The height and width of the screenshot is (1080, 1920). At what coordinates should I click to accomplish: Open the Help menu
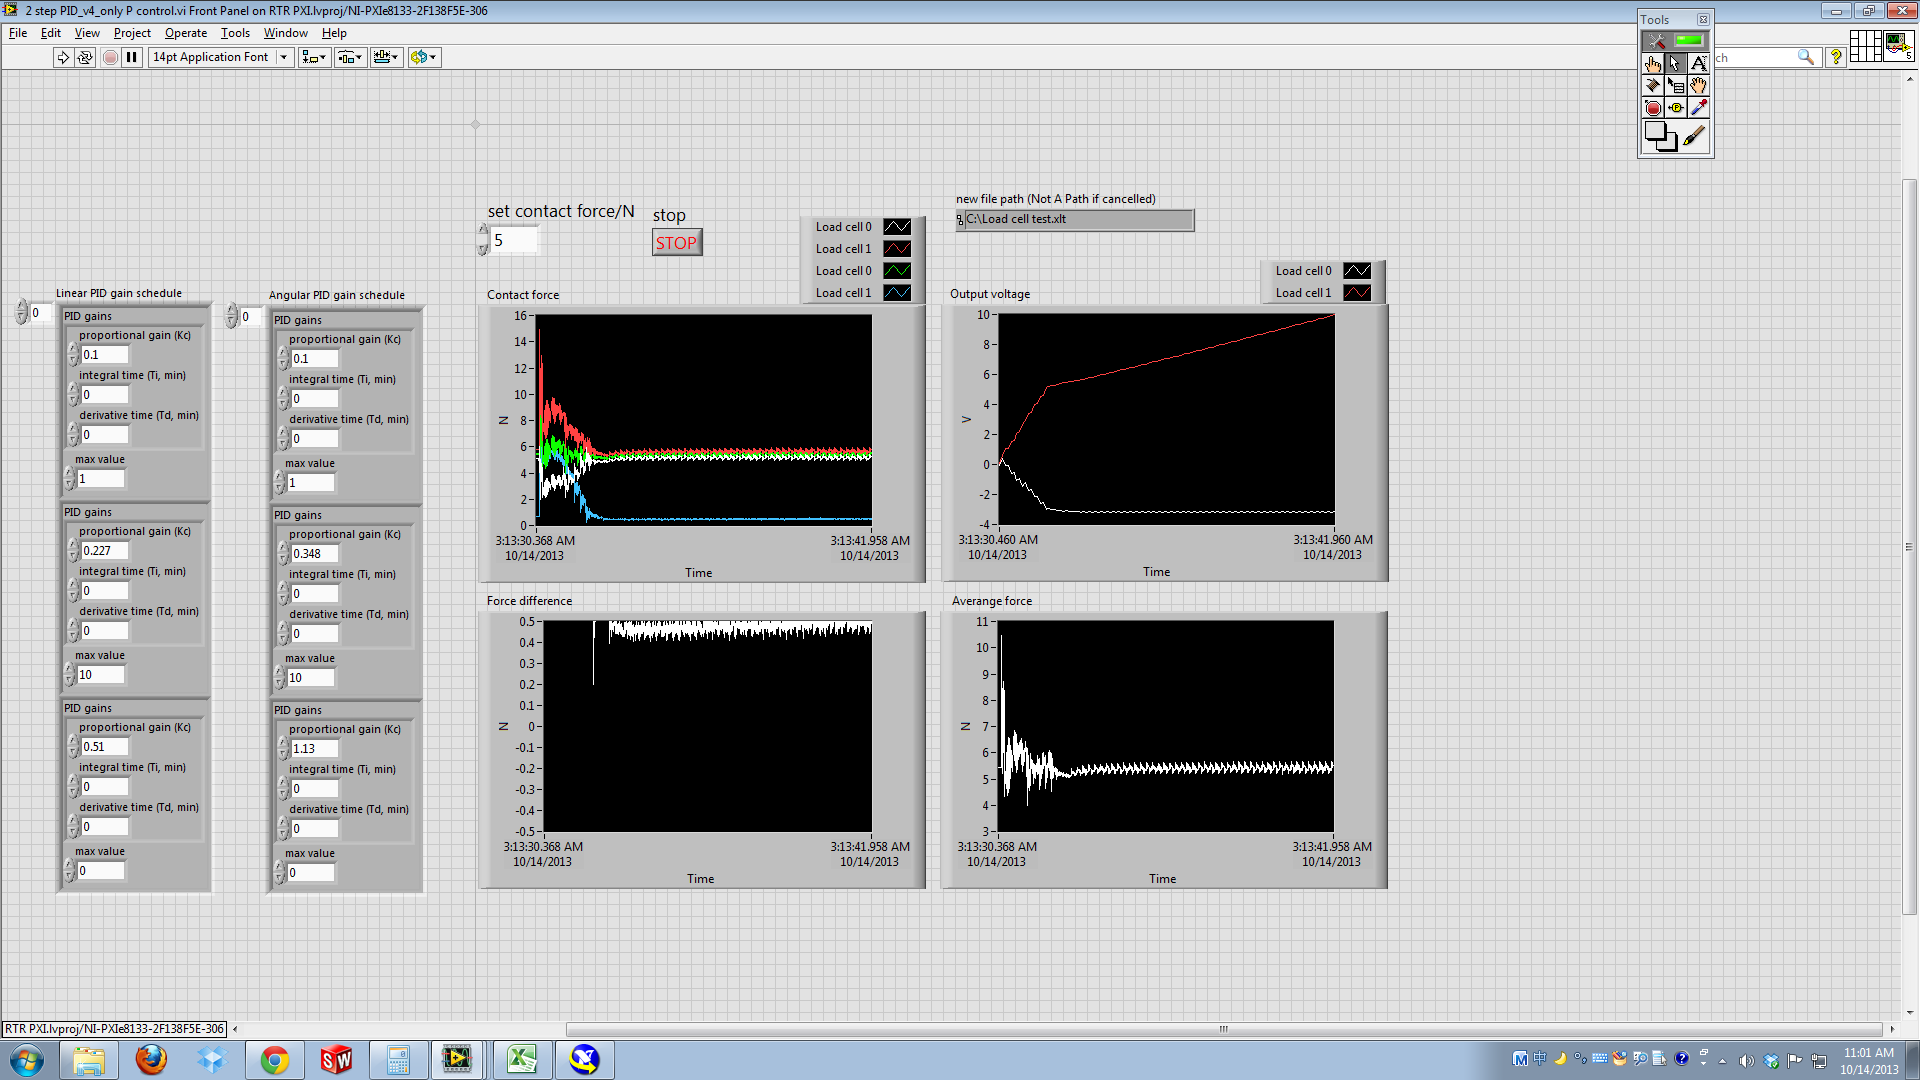pos(334,33)
